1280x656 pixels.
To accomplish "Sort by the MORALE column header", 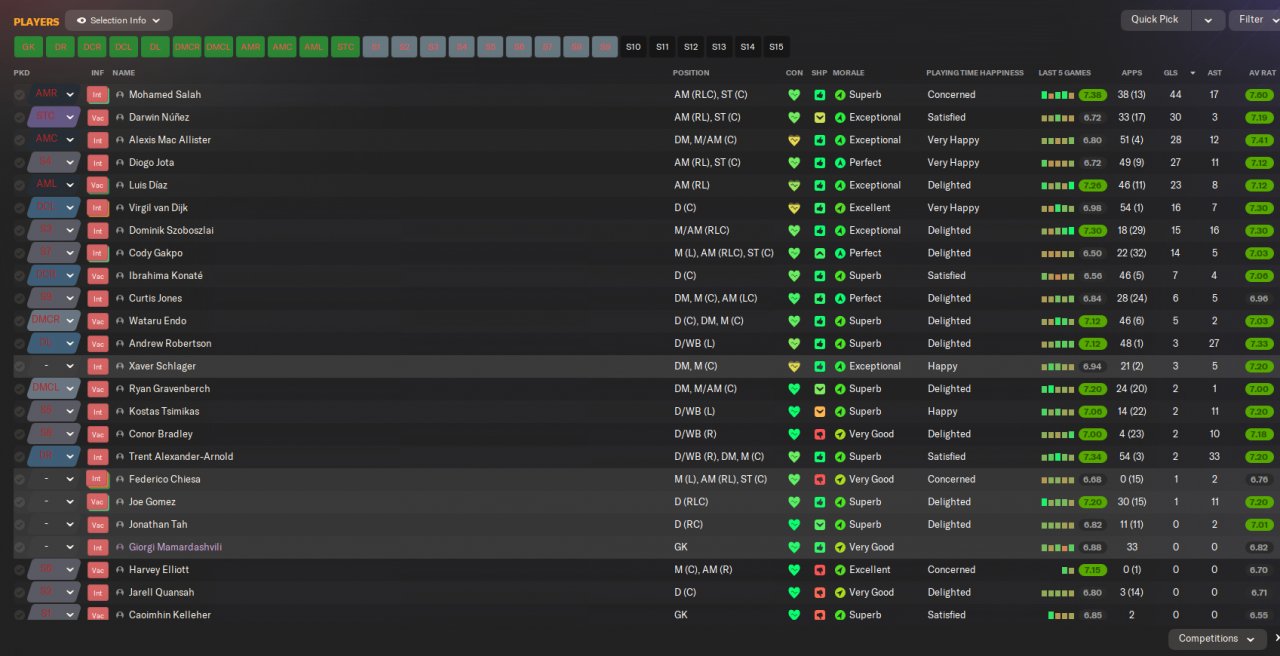I will pos(848,73).
